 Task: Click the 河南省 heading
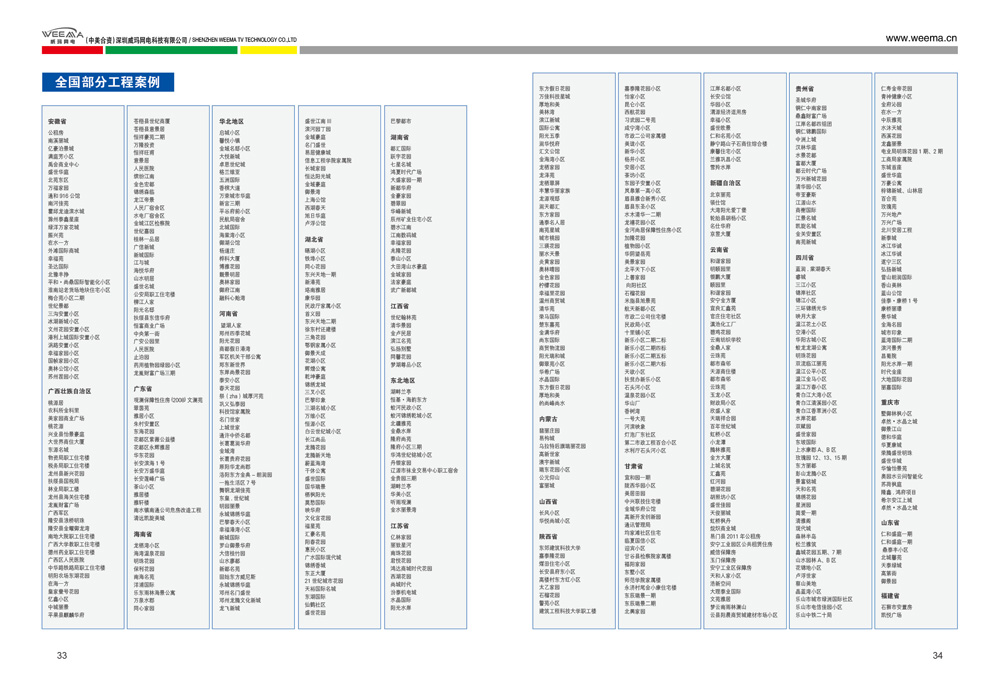click(x=228, y=314)
